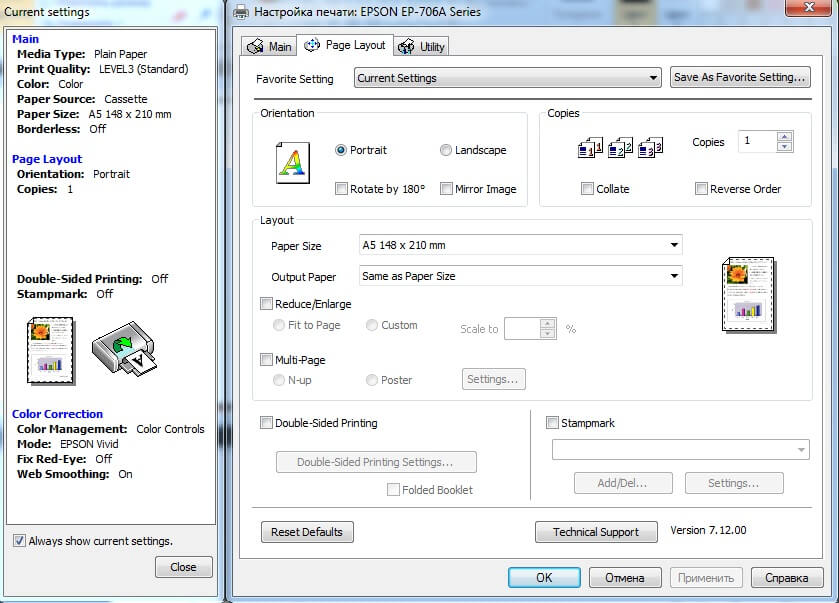The width and height of the screenshot is (839, 603).
Task: Select the Fit to Page radio button
Action: tap(279, 325)
